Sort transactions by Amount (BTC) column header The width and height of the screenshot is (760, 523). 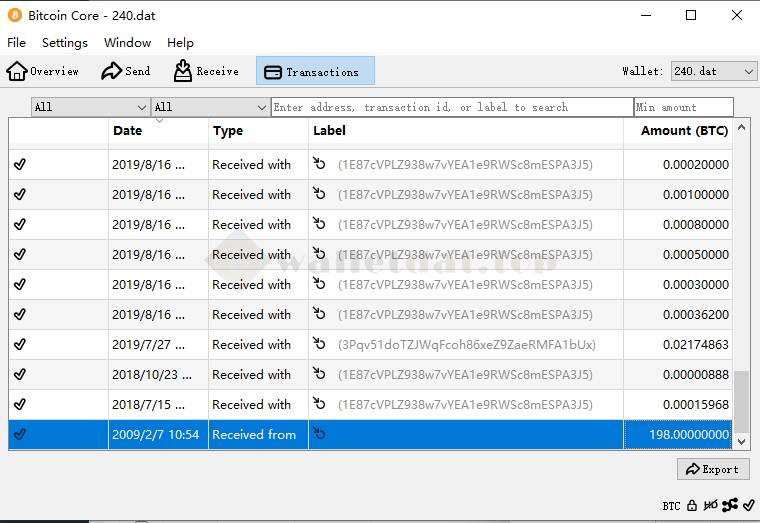tap(684, 131)
